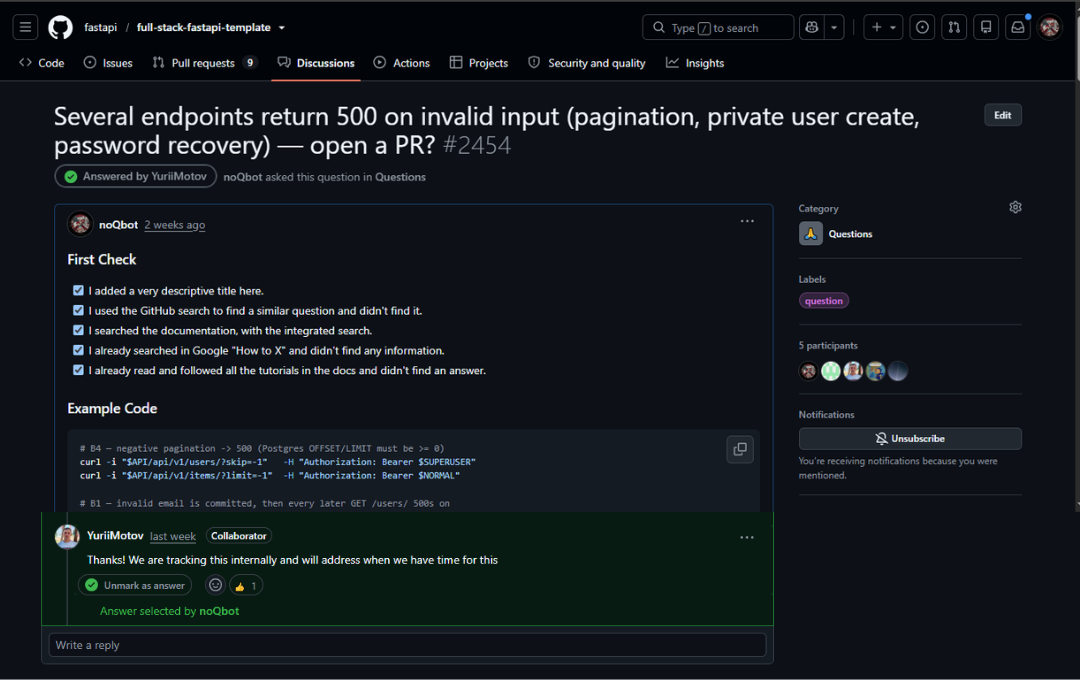1080x680 pixels.
Task: Click the purple 'question' label
Action: pos(824,300)
